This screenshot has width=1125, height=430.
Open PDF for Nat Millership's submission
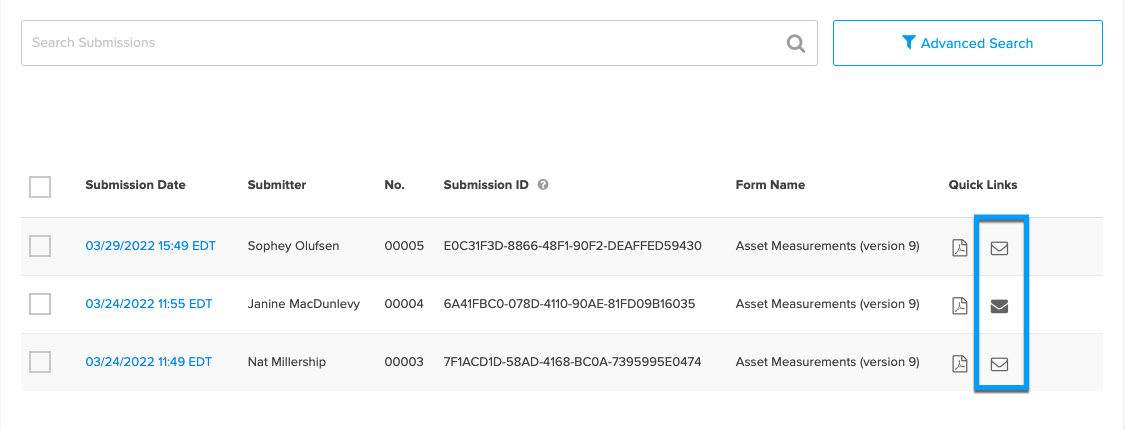pyautogui.click(x=959, y=364)
